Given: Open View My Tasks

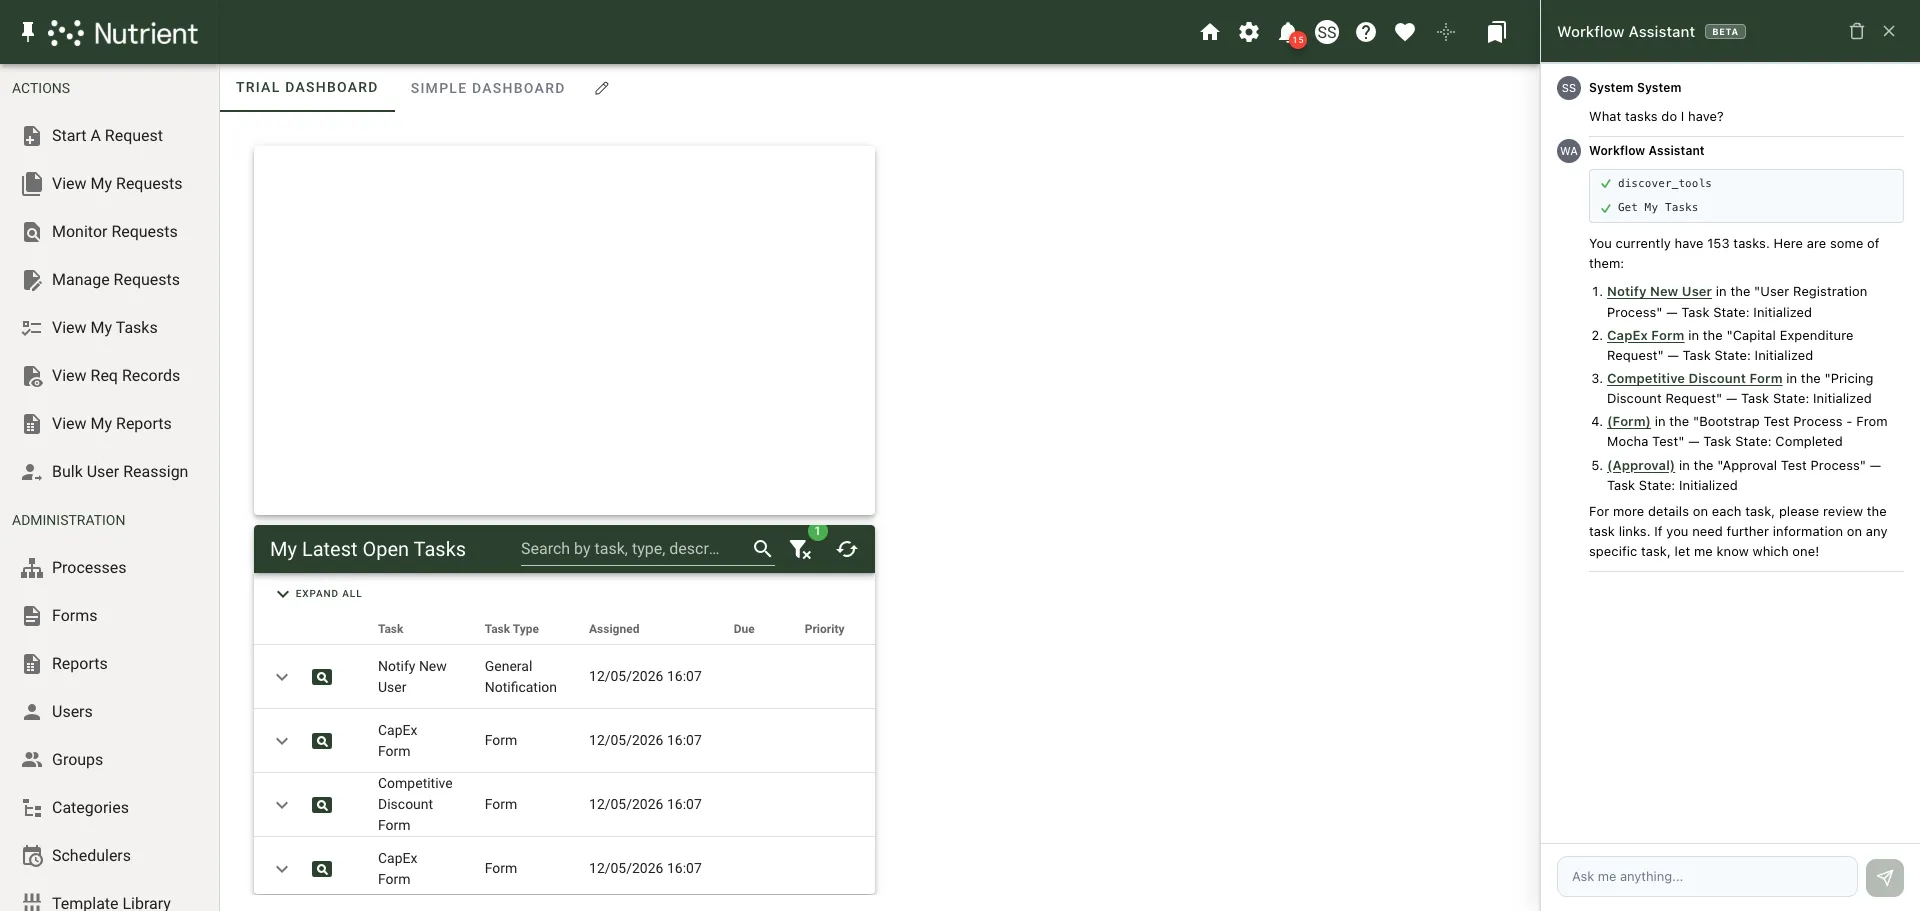Looking at the screenshot, I should tap(109, 328).
